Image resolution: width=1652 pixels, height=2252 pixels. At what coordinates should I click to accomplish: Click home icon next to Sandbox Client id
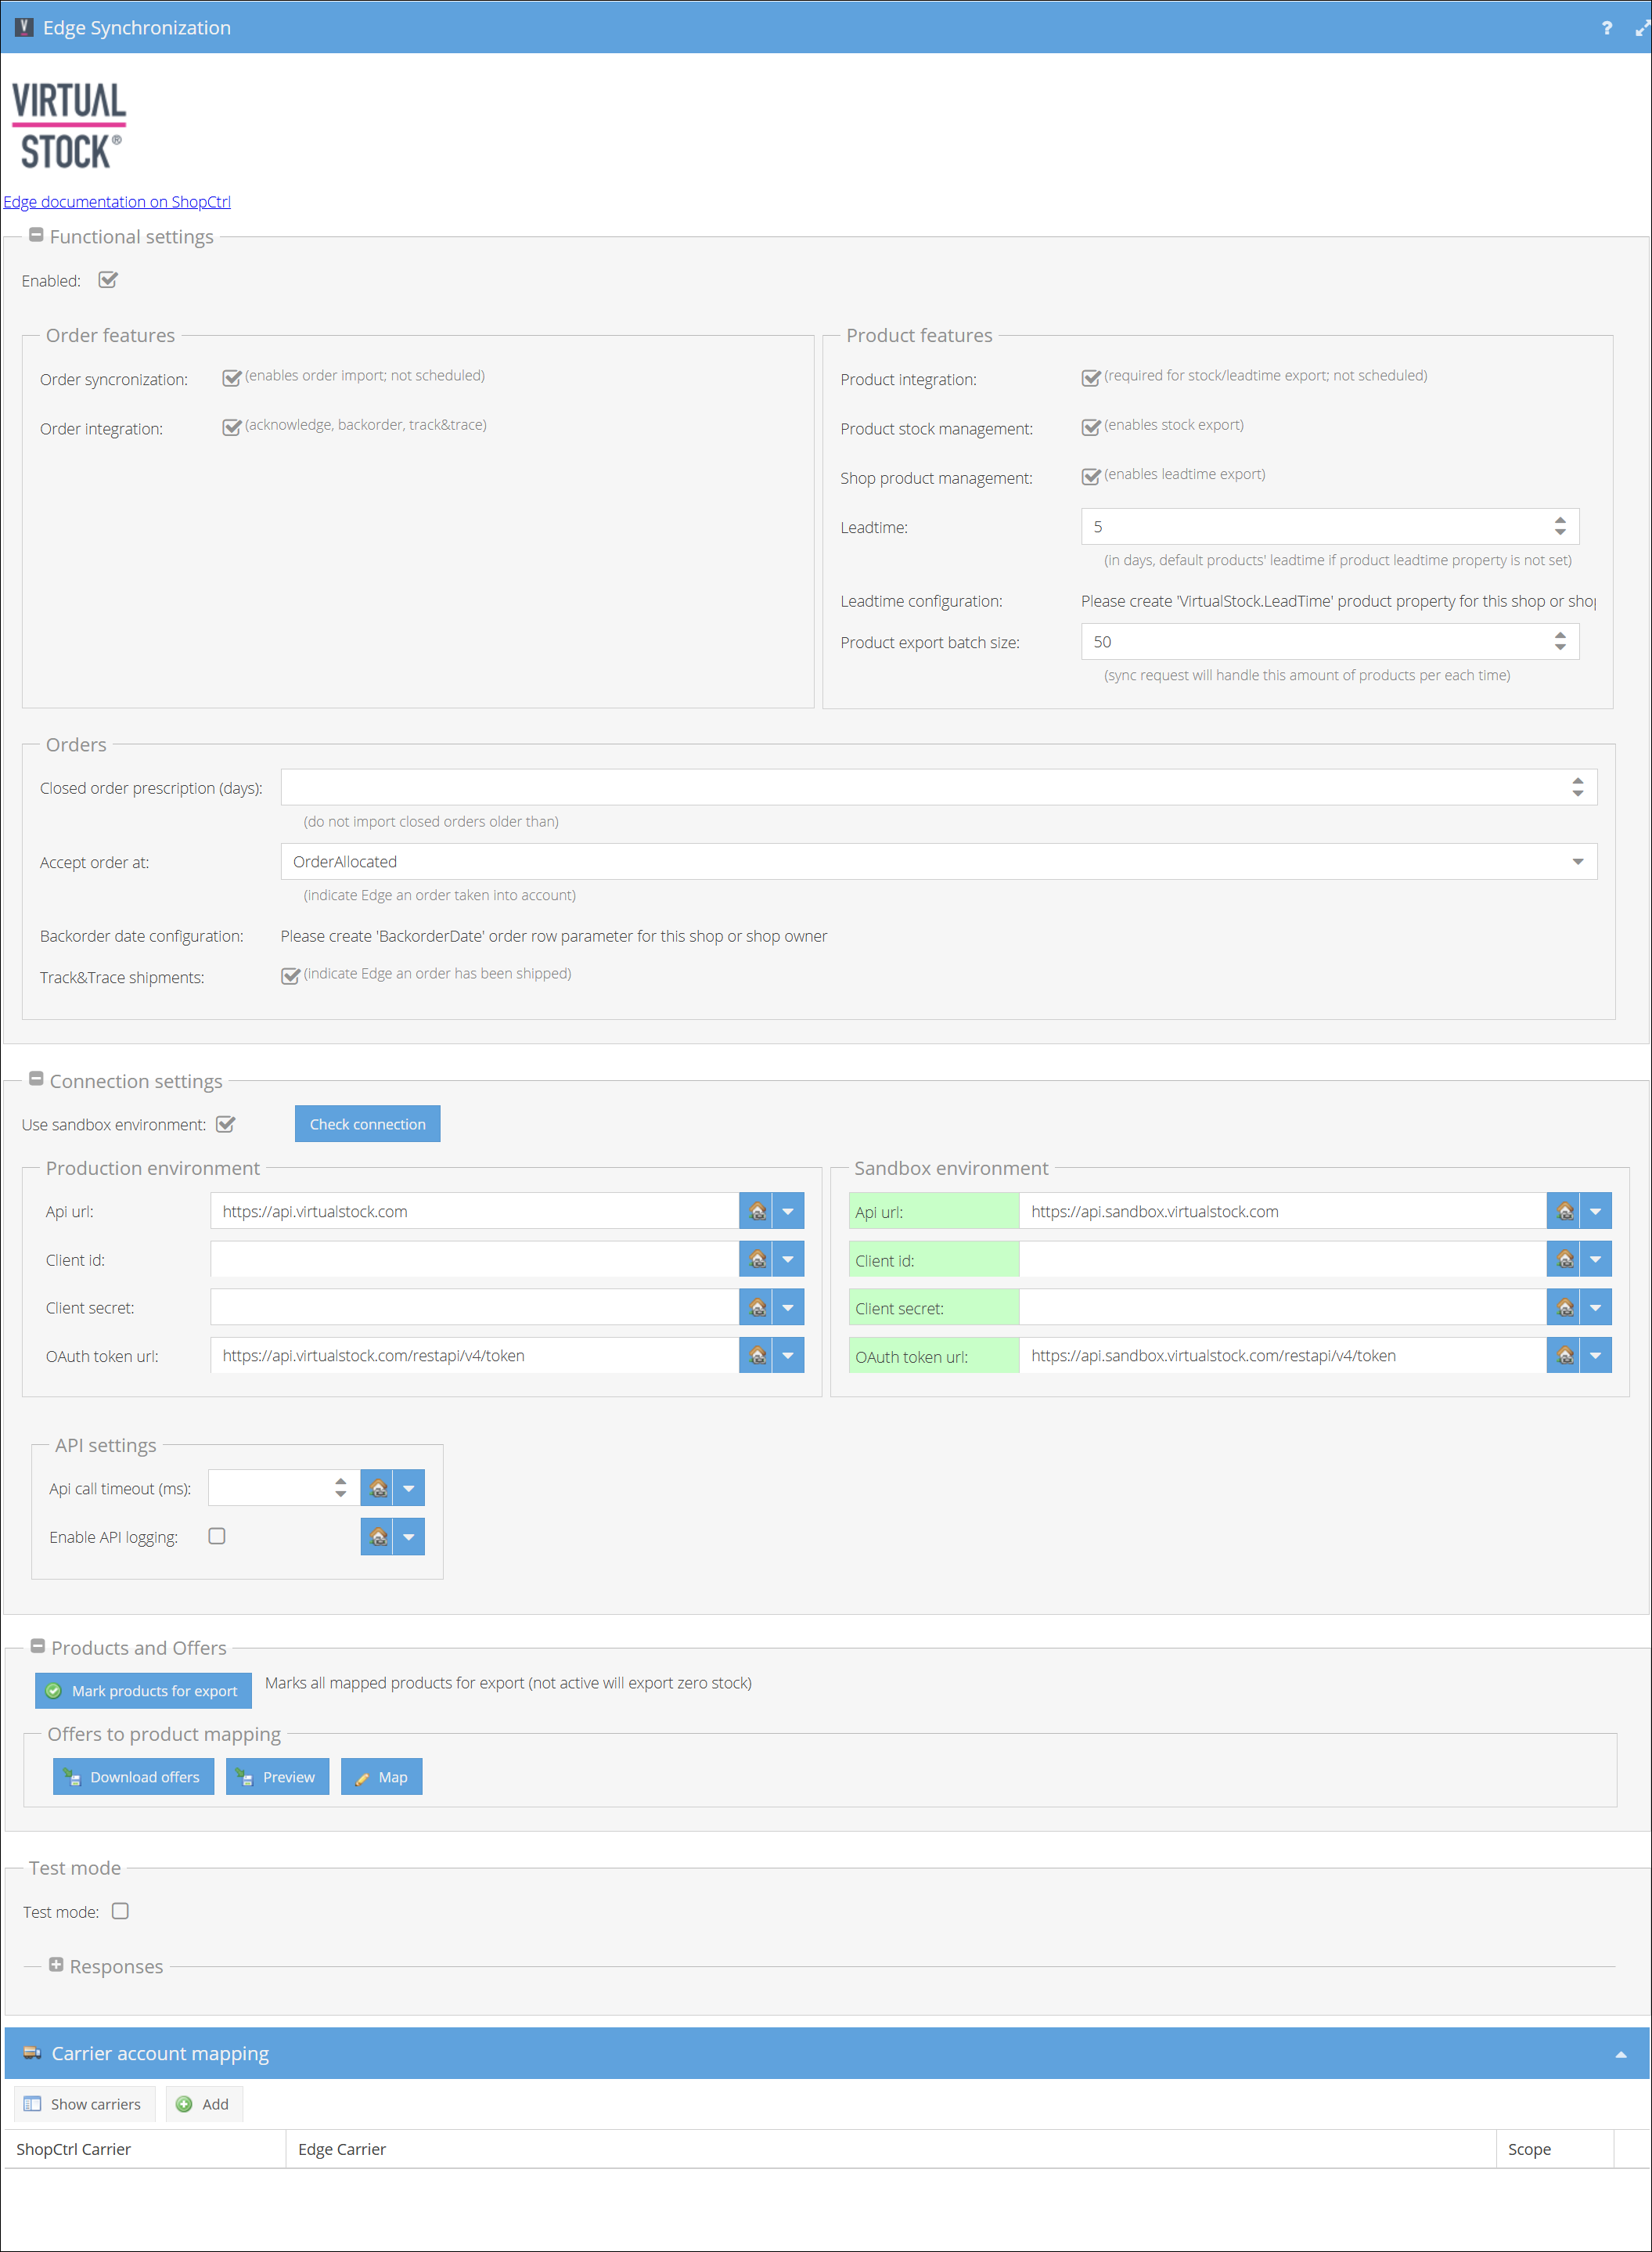[x=1564, y=1259]
